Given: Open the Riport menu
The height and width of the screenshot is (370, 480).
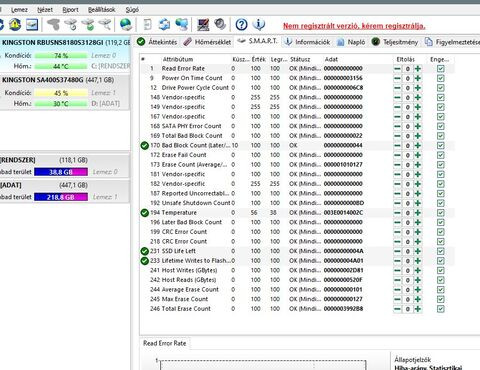Looking at the screenshot, I should (70, 10).
